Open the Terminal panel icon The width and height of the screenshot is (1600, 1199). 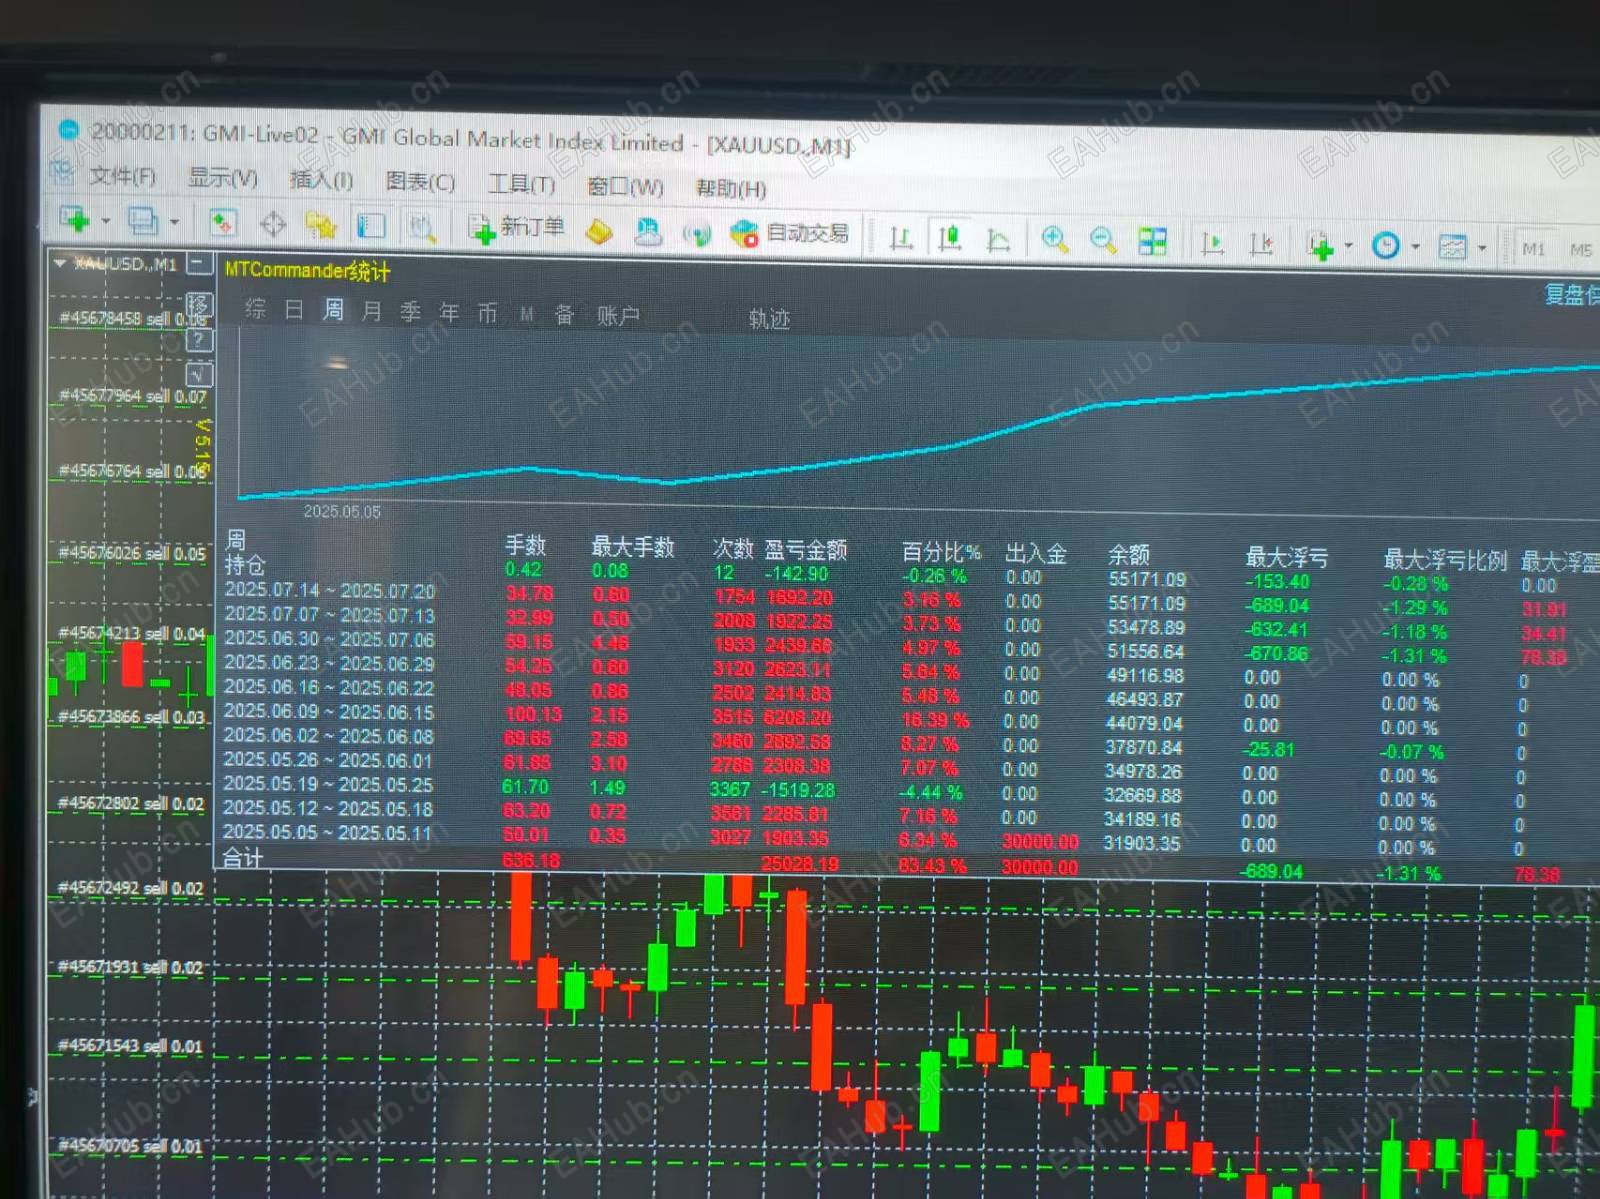tap(371, 226)
